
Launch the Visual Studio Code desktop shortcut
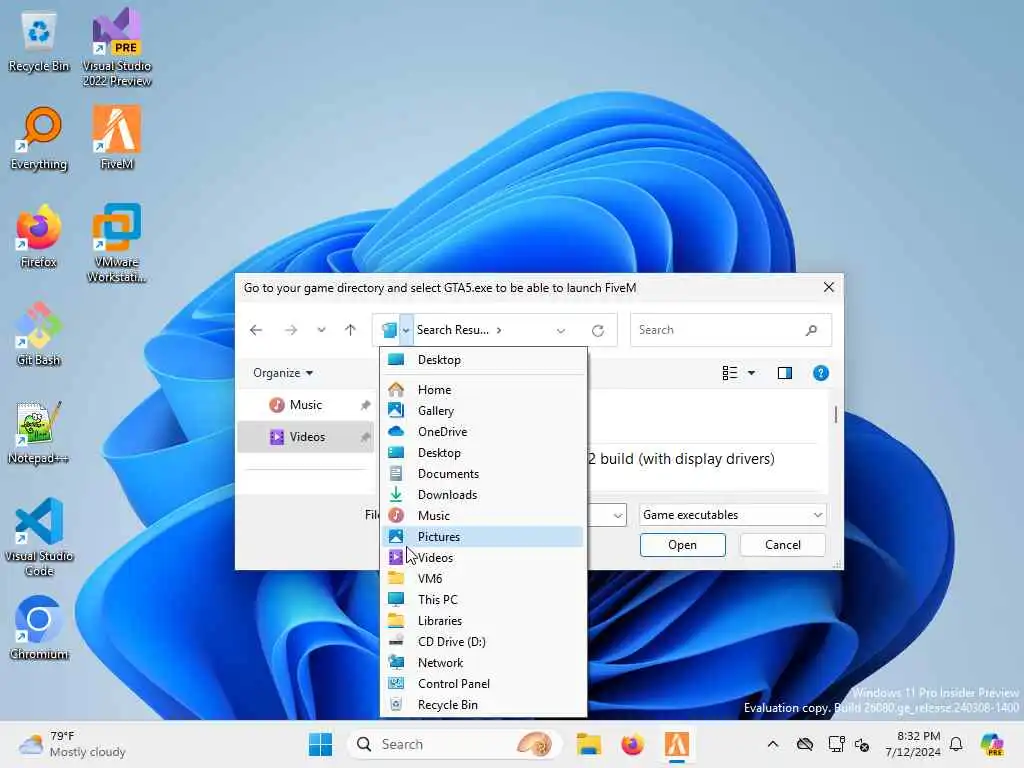39,537
